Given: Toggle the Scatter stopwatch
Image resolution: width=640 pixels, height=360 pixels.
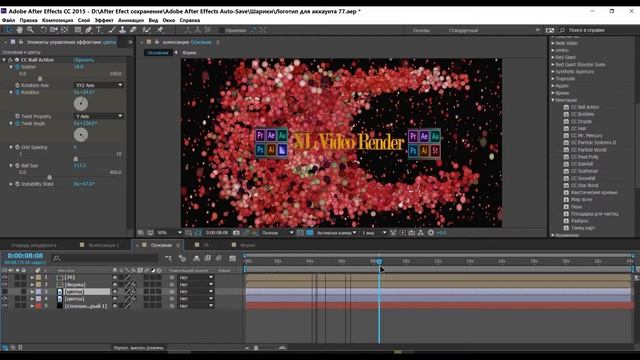Looking at the screenshot, I should coord(17,67).
